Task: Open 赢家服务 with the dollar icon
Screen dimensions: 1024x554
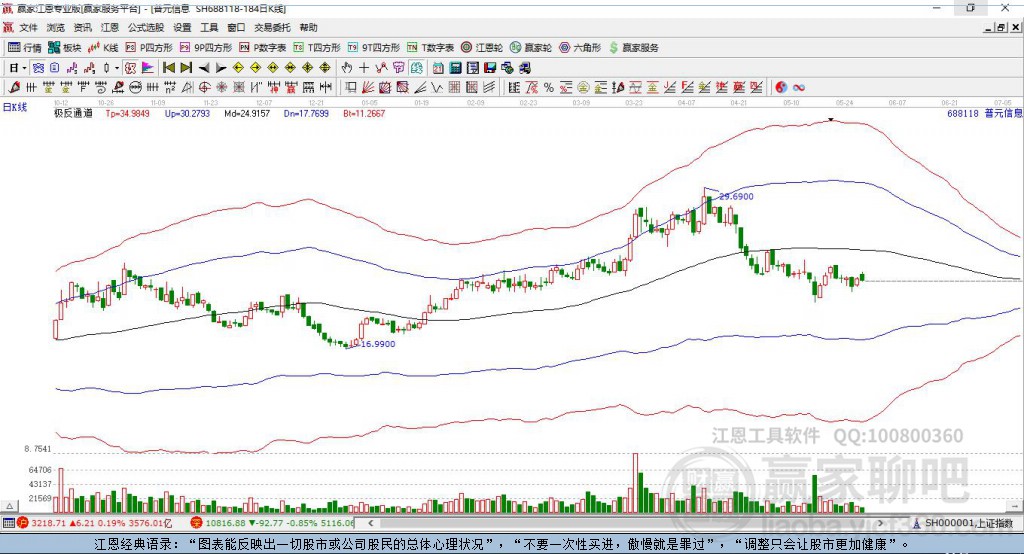Action: click(633, 48)
